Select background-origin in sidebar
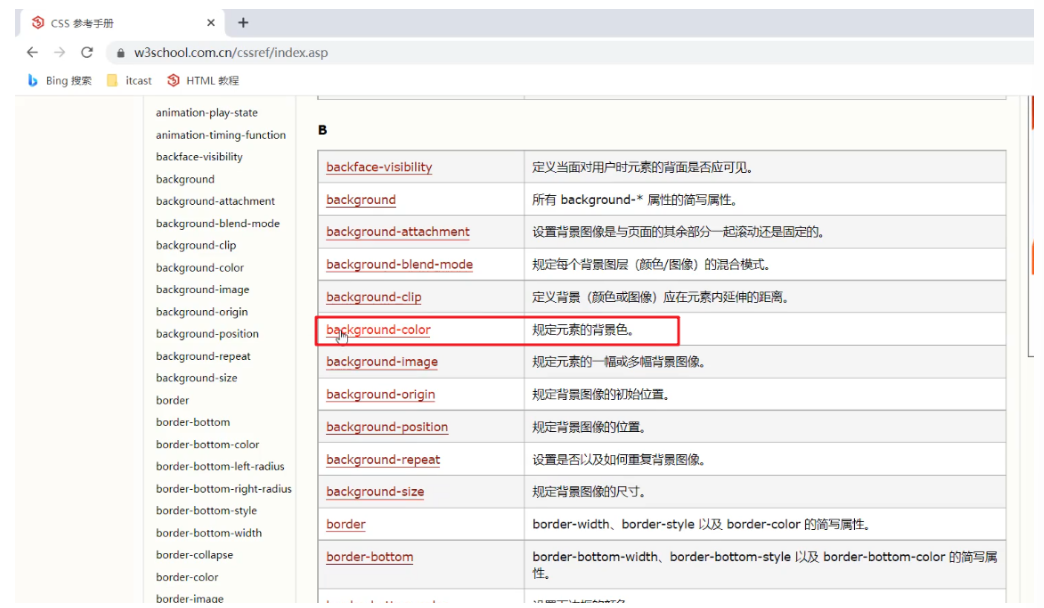The height and width of the screenshot is (608, 1044). point(202,312)
